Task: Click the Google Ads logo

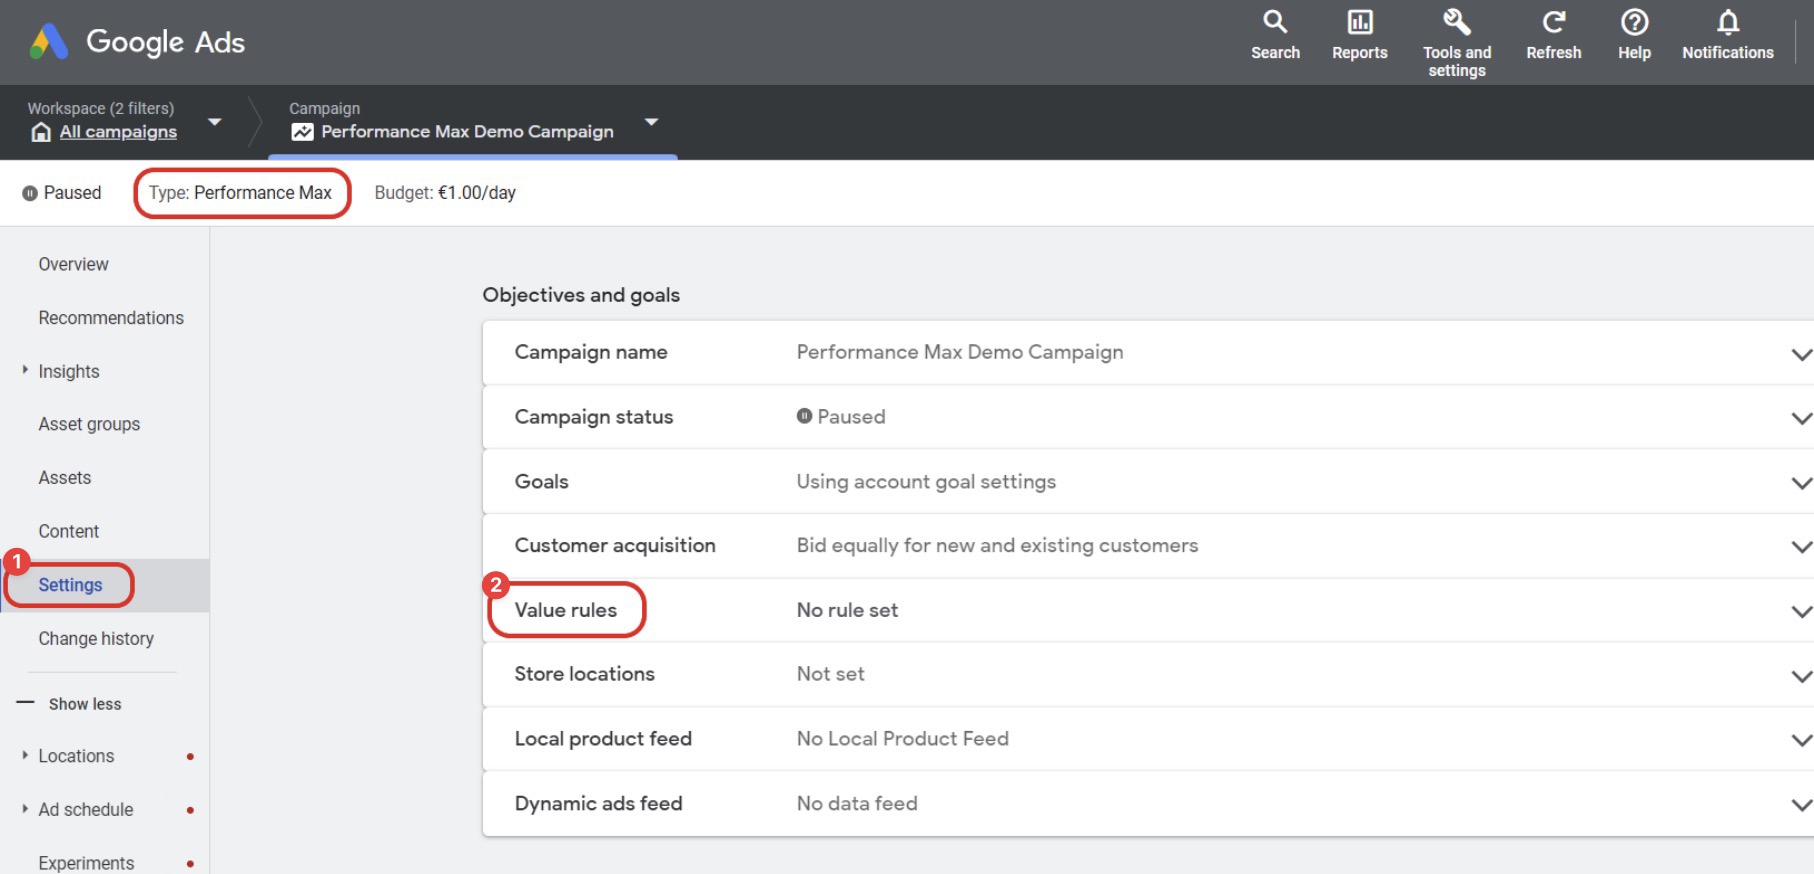Action: tap(49, 42)
